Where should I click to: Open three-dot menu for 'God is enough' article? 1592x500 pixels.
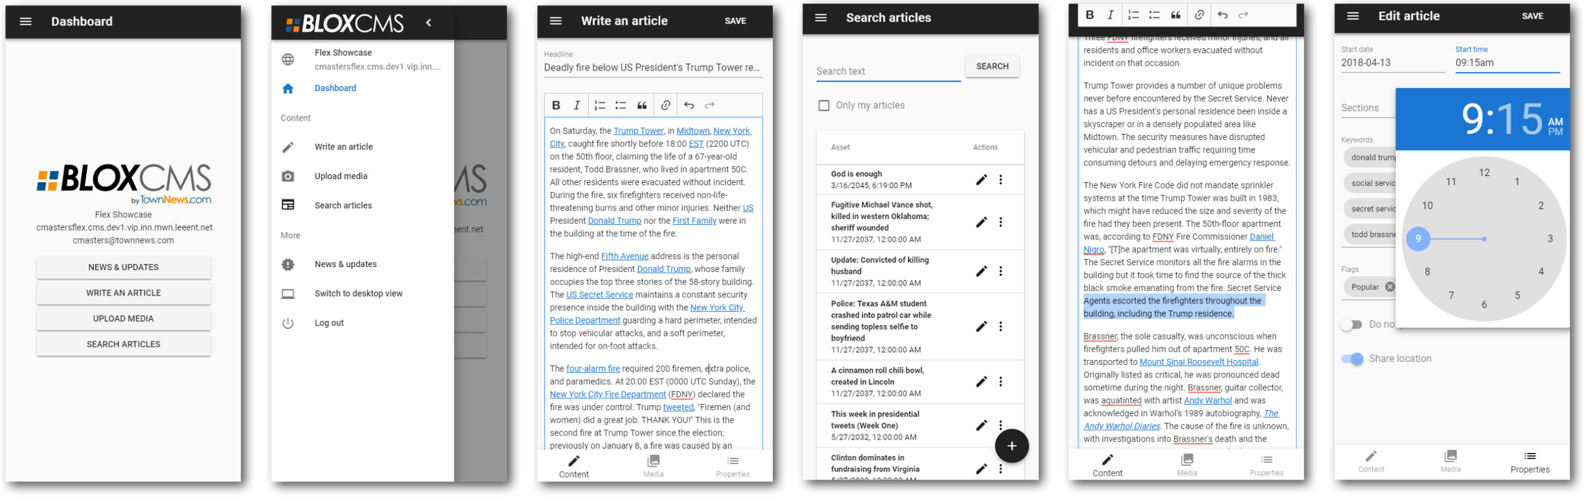[1001, 180]
